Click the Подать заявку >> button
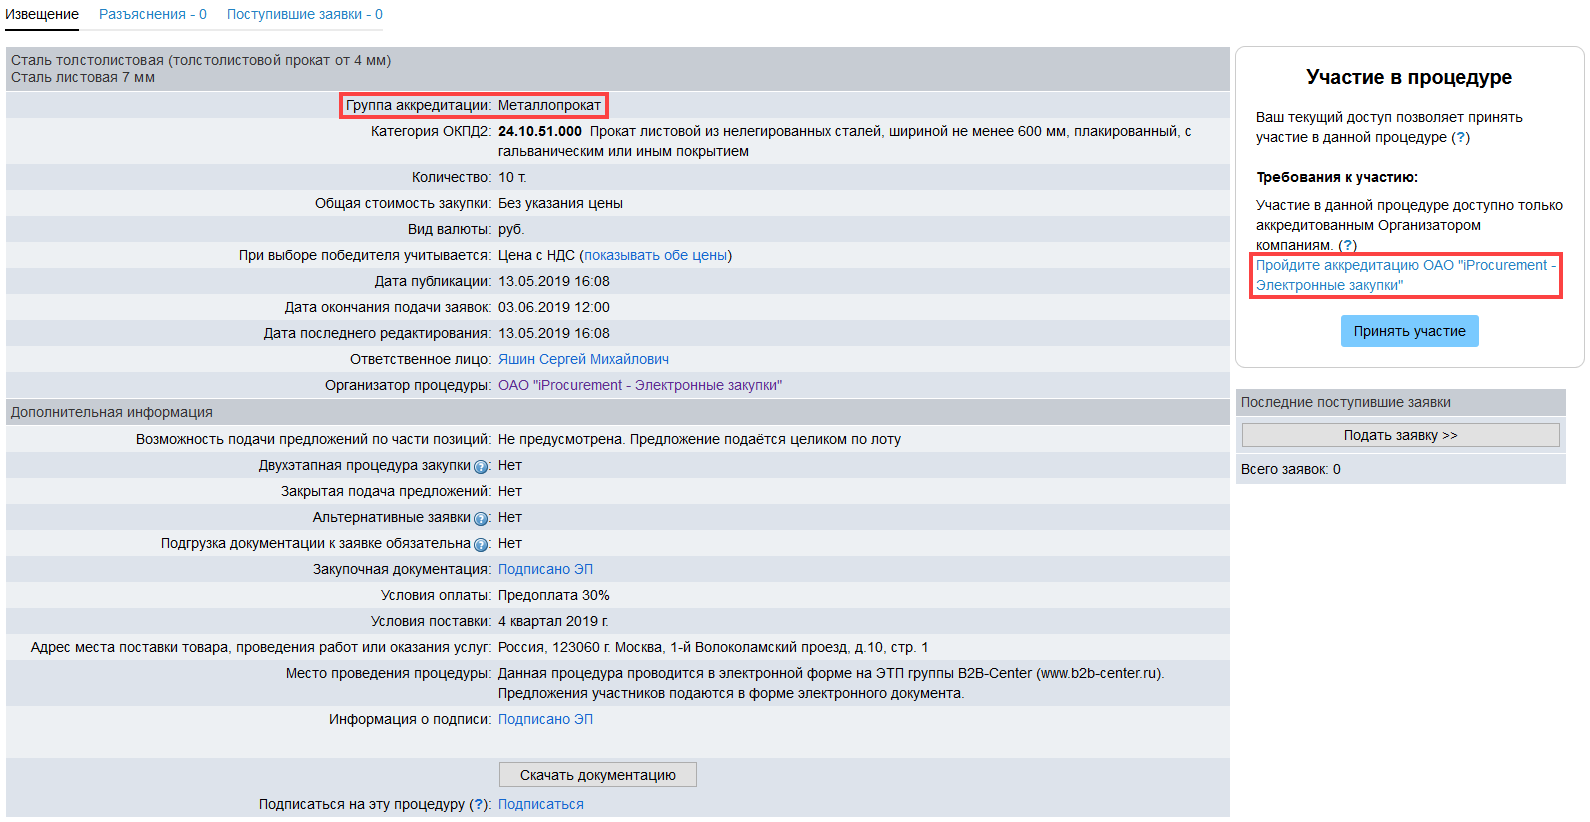Viewport: 1590px width, 822px height. (1400, 435)
